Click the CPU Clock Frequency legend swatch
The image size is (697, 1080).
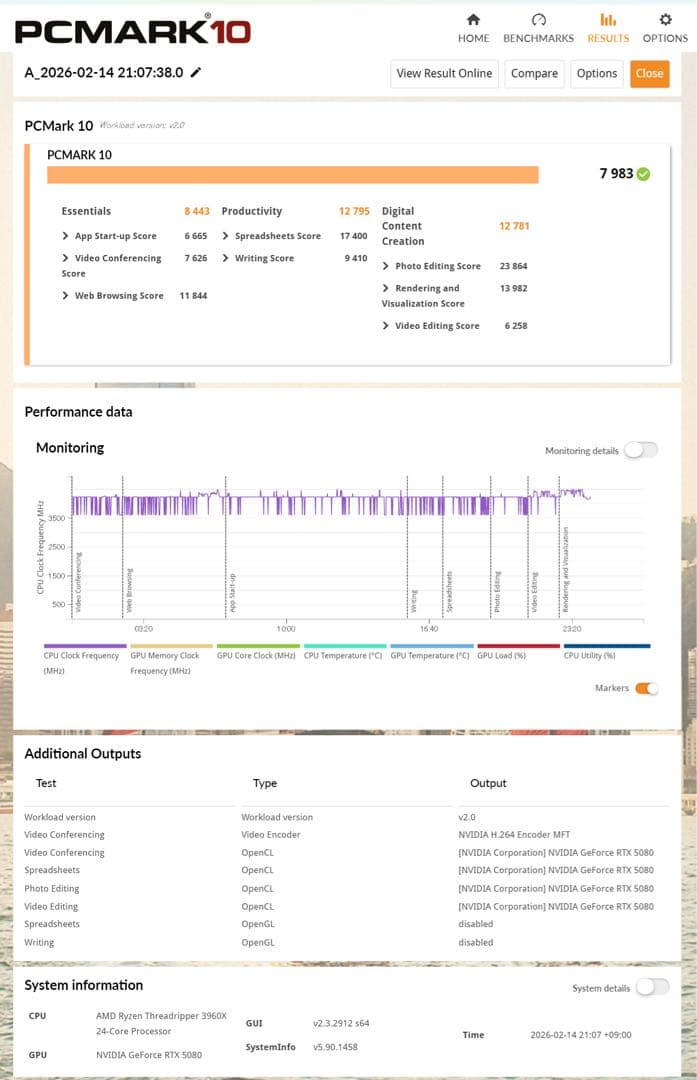(85, 646)
